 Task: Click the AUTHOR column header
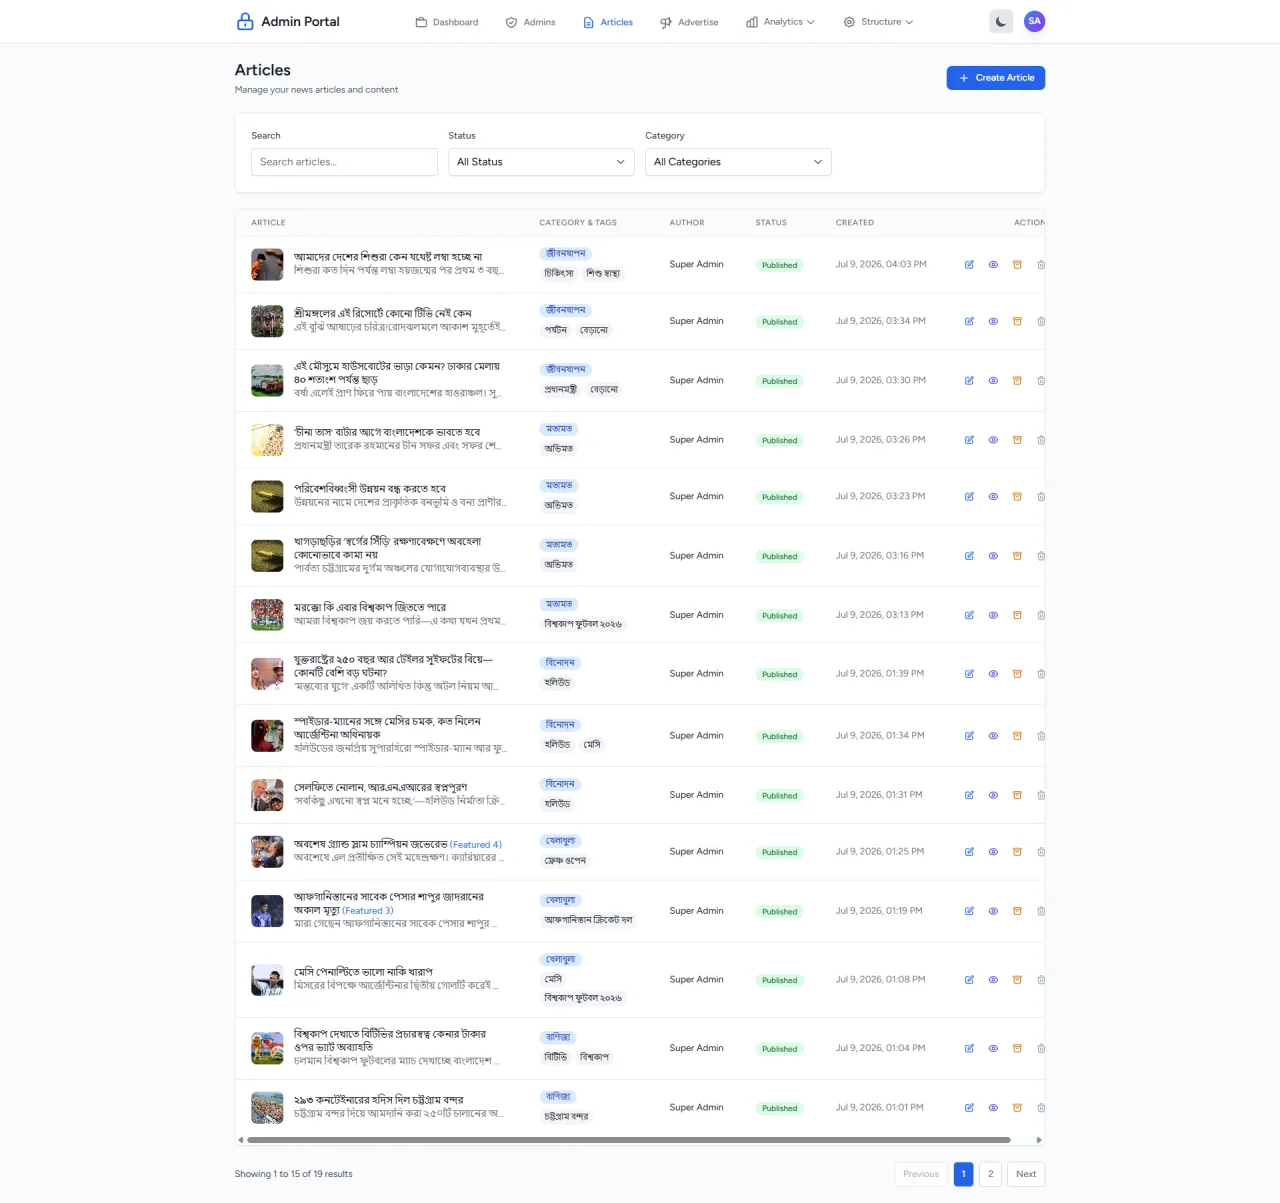point(687,223)
